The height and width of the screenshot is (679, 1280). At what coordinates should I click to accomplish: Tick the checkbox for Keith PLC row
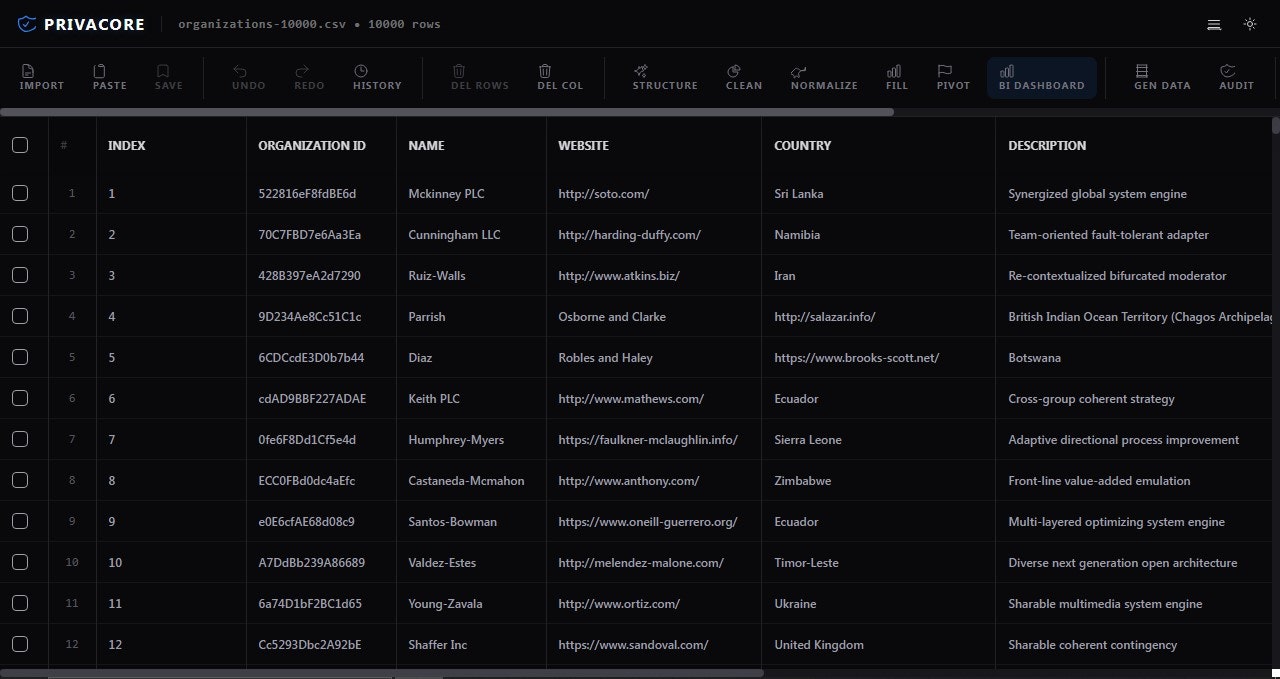click(20, 398)
